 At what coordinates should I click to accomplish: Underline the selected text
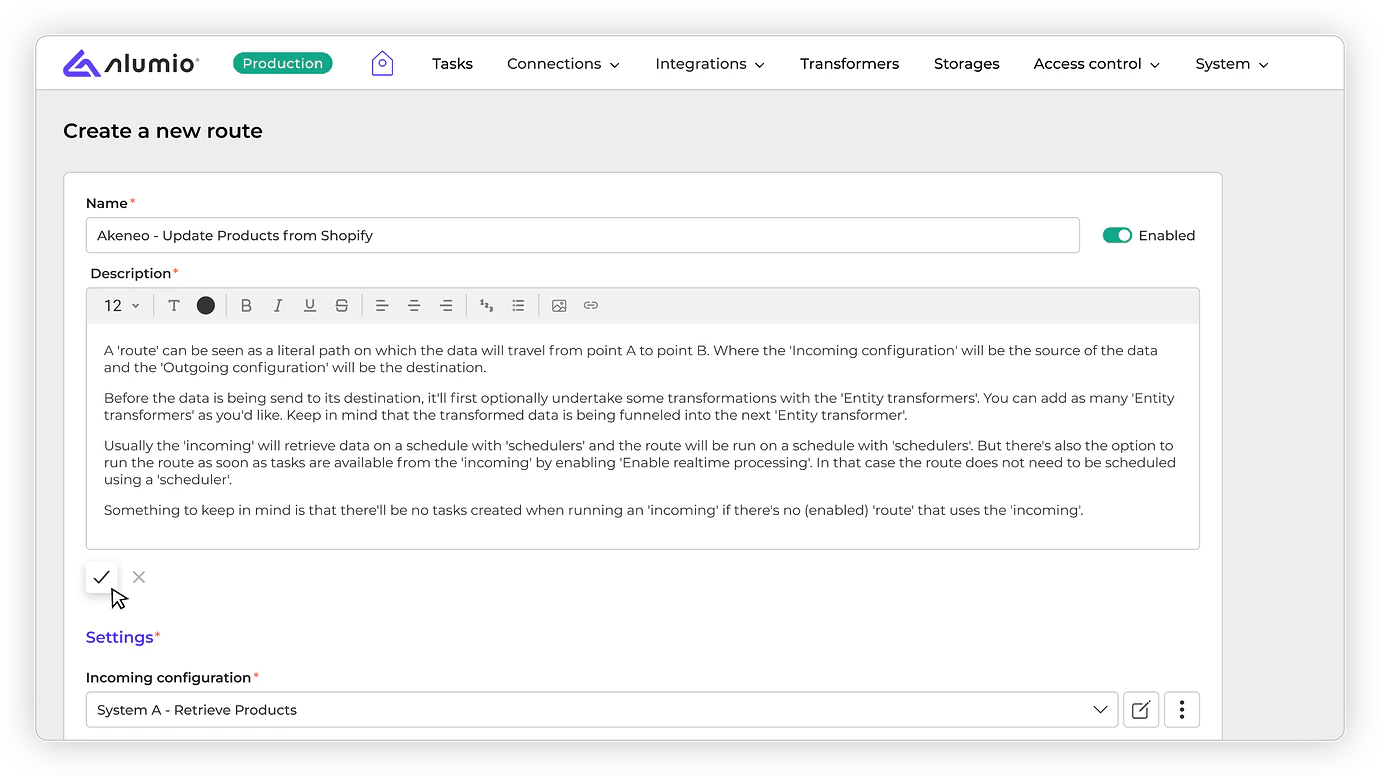coord(310,306)
